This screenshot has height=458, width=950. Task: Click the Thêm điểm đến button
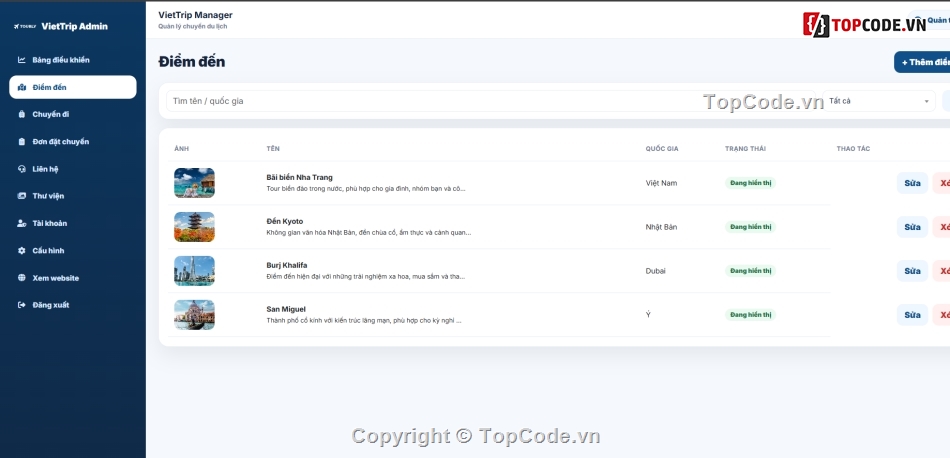(922, 62)
